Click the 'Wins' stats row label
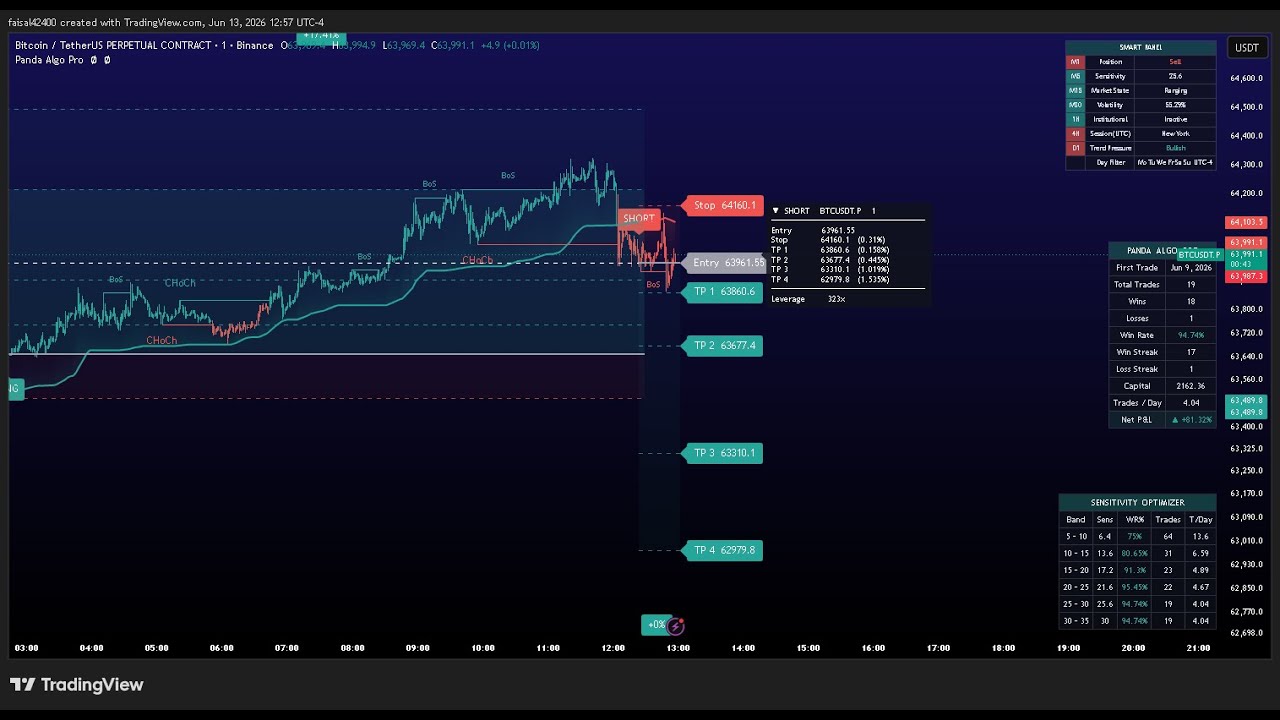 (1137, 301)
